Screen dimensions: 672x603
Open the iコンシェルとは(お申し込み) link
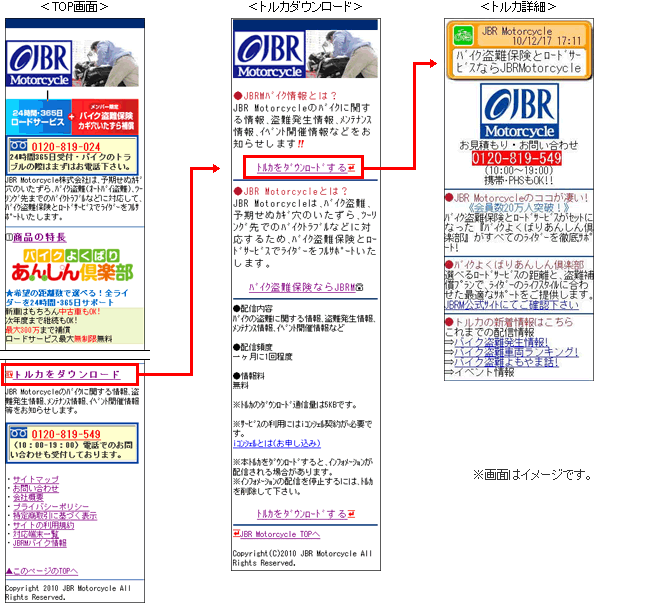277,443
